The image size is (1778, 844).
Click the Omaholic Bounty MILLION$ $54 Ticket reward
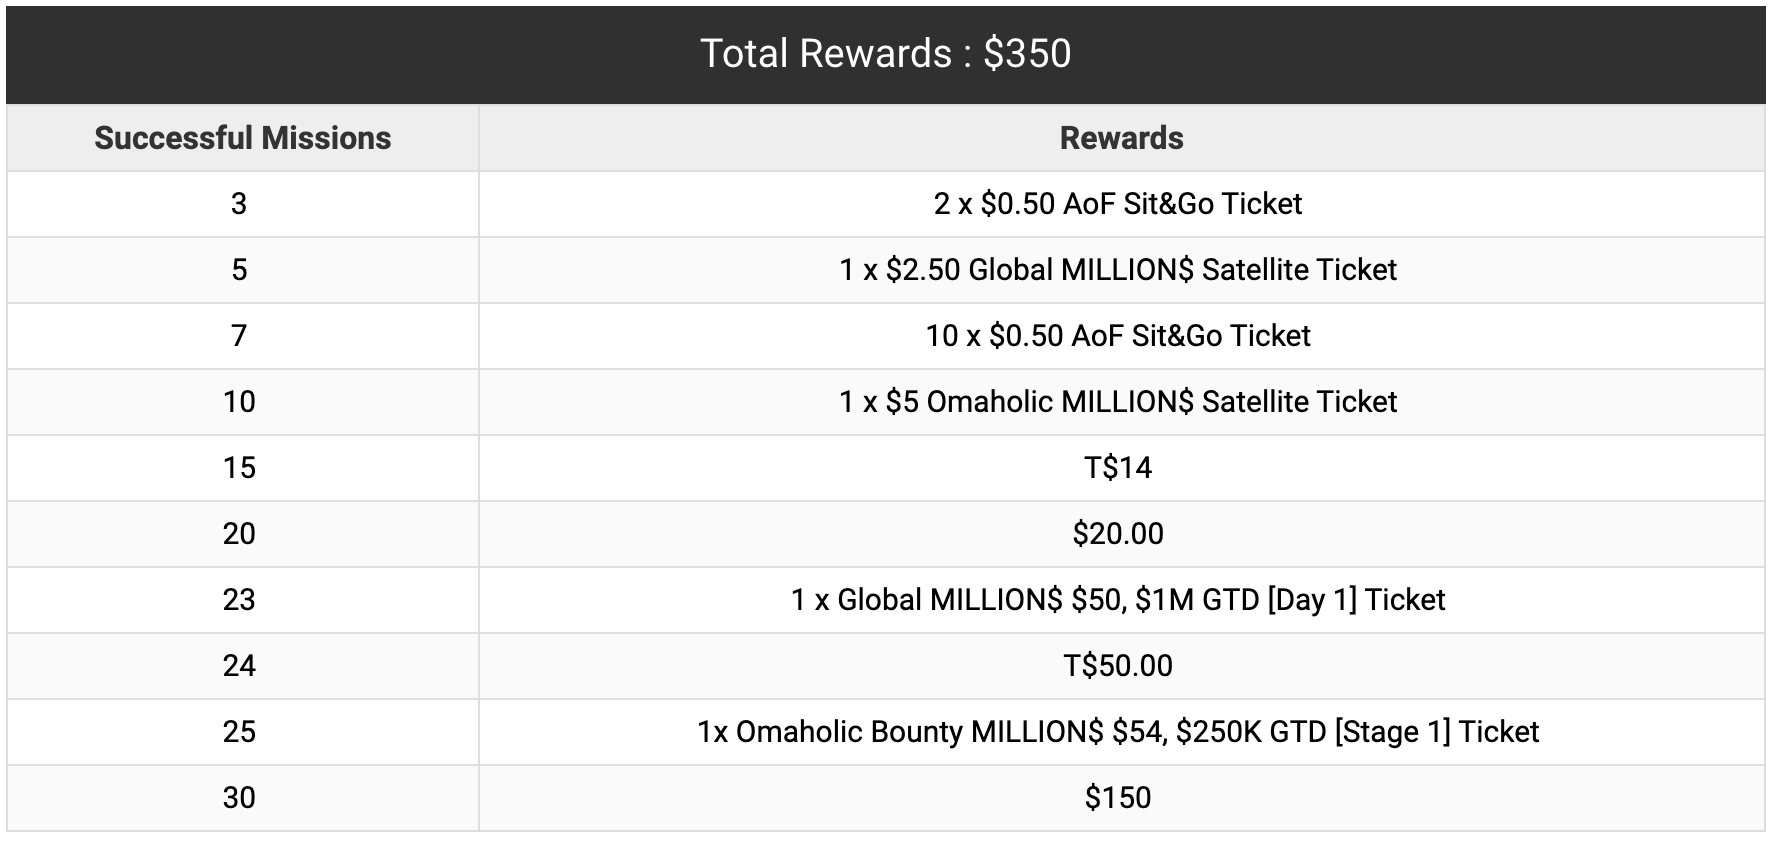(1117, 732)
